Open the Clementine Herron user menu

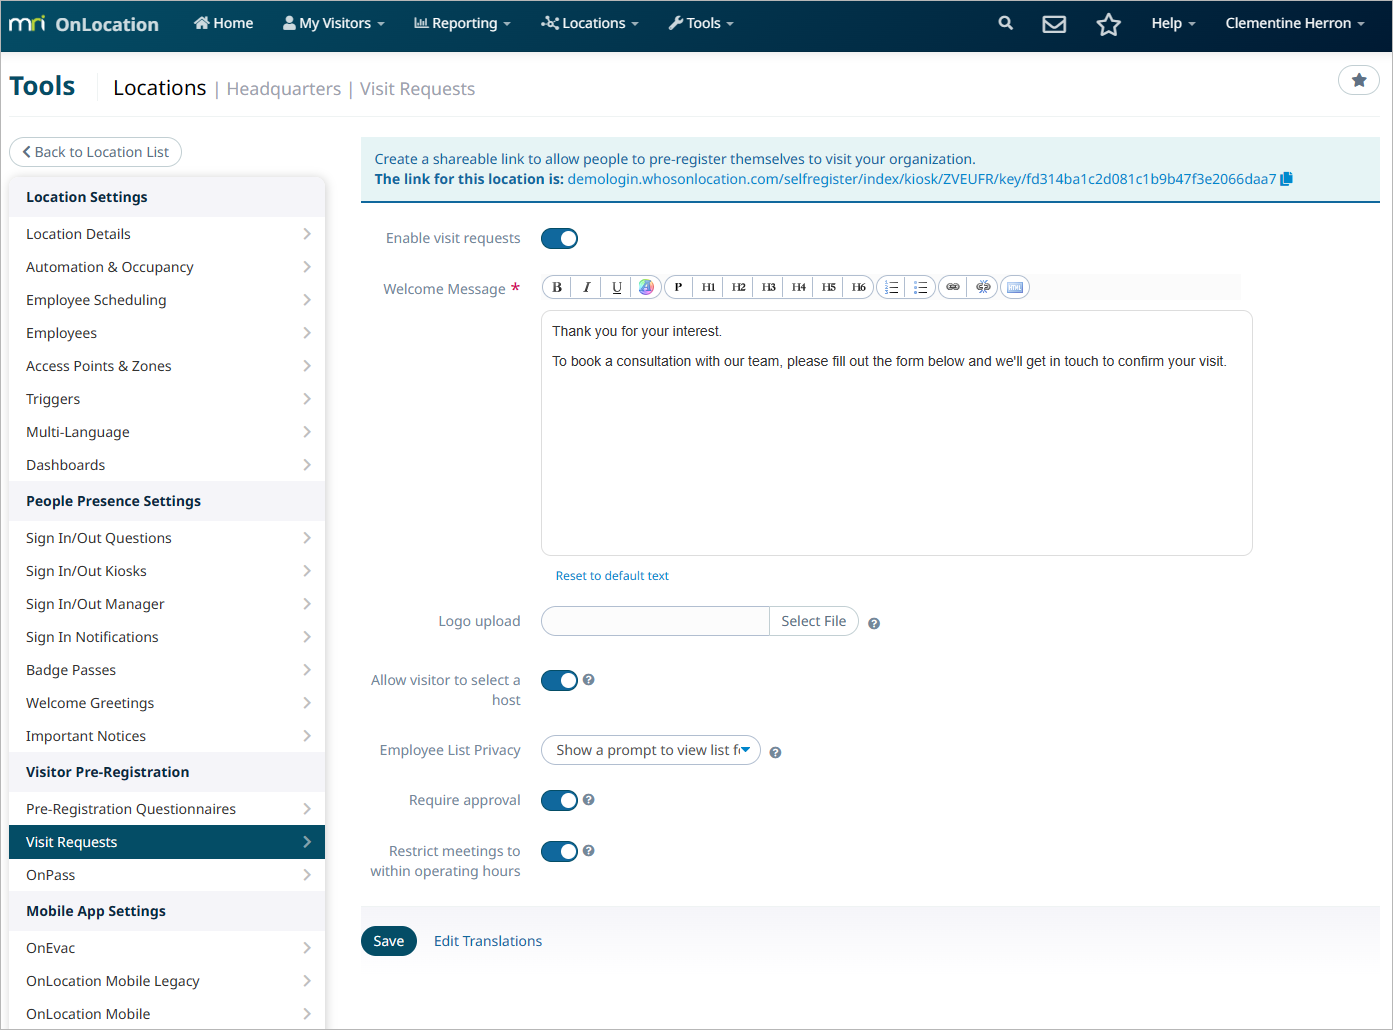1295,23
